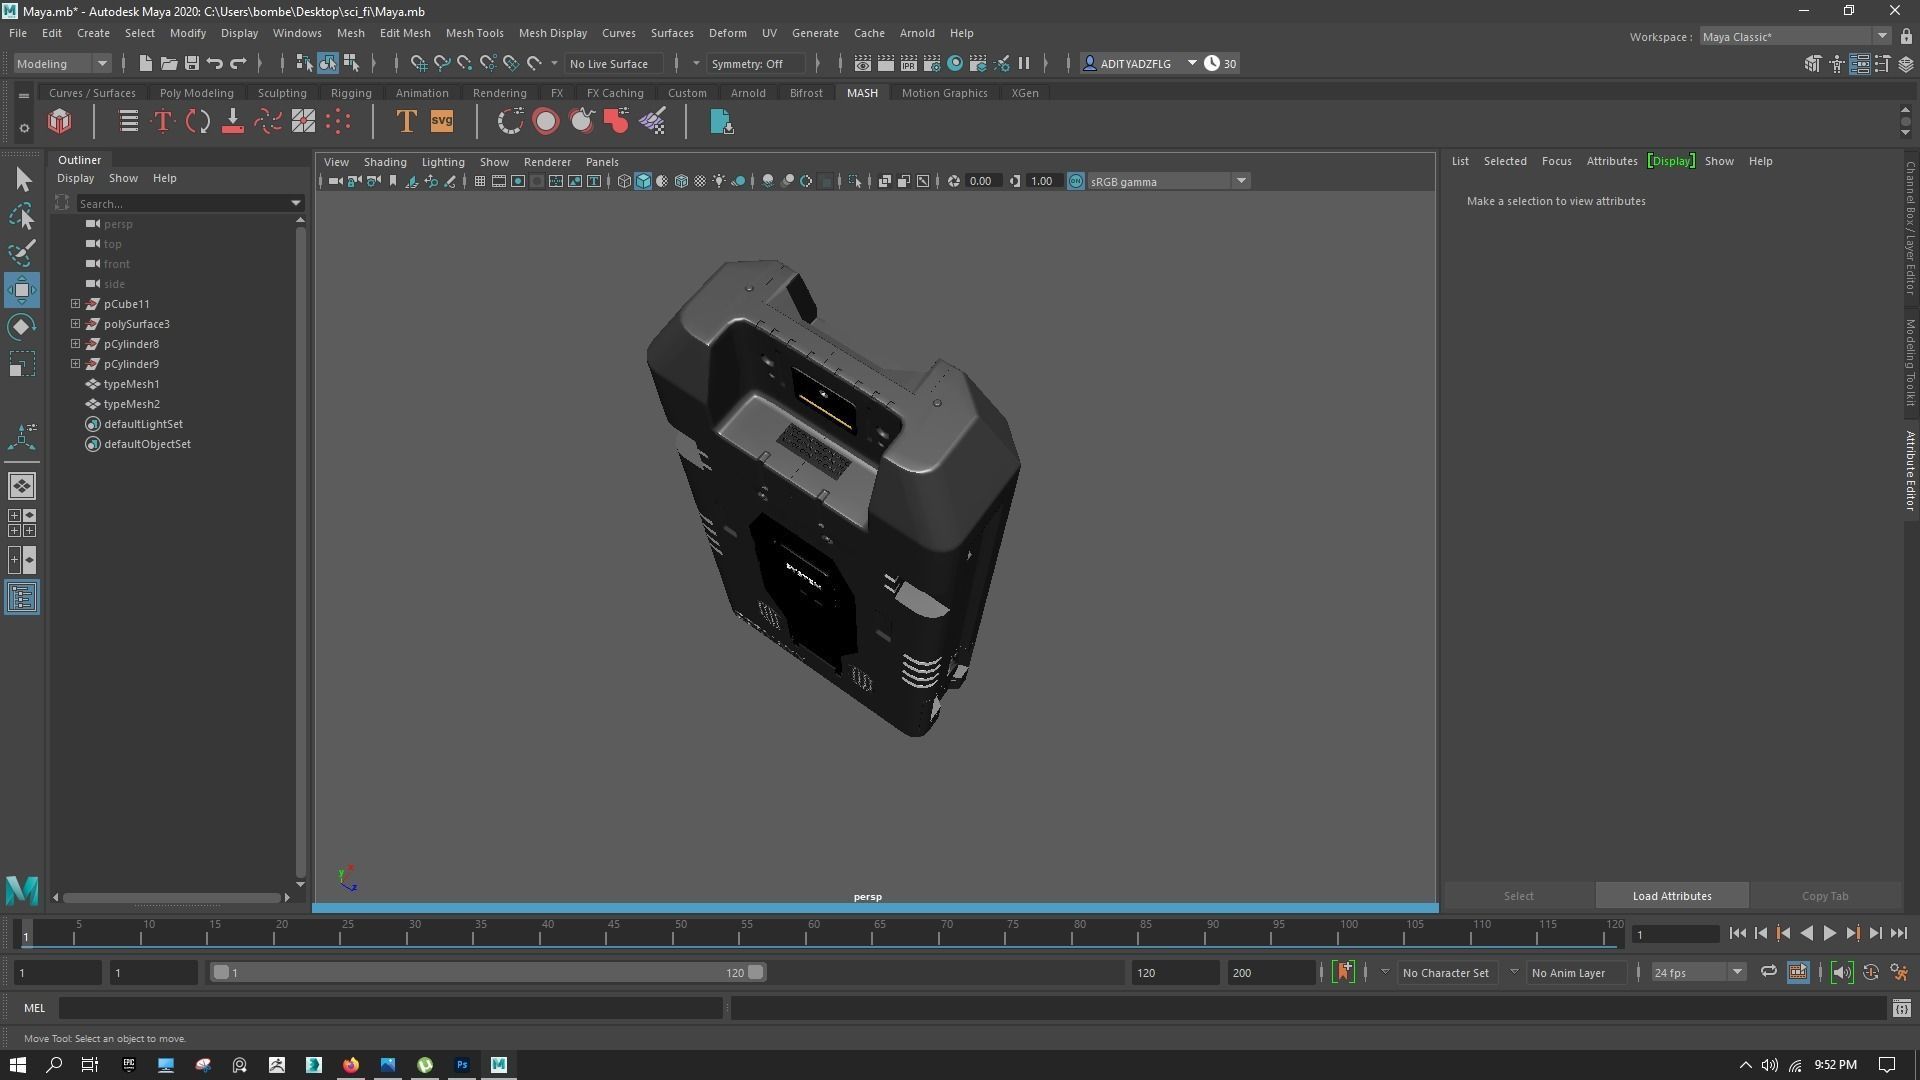The width and height of the screenshot is (1920, 1080).
Task: Save the scene with disk icon
Action: click(x=192, y=64)
